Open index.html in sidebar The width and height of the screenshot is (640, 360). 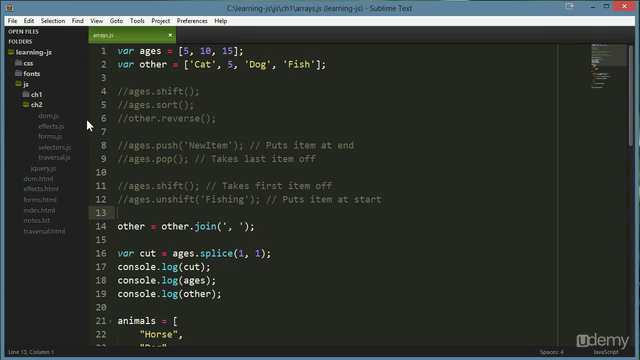click(39, 210)
